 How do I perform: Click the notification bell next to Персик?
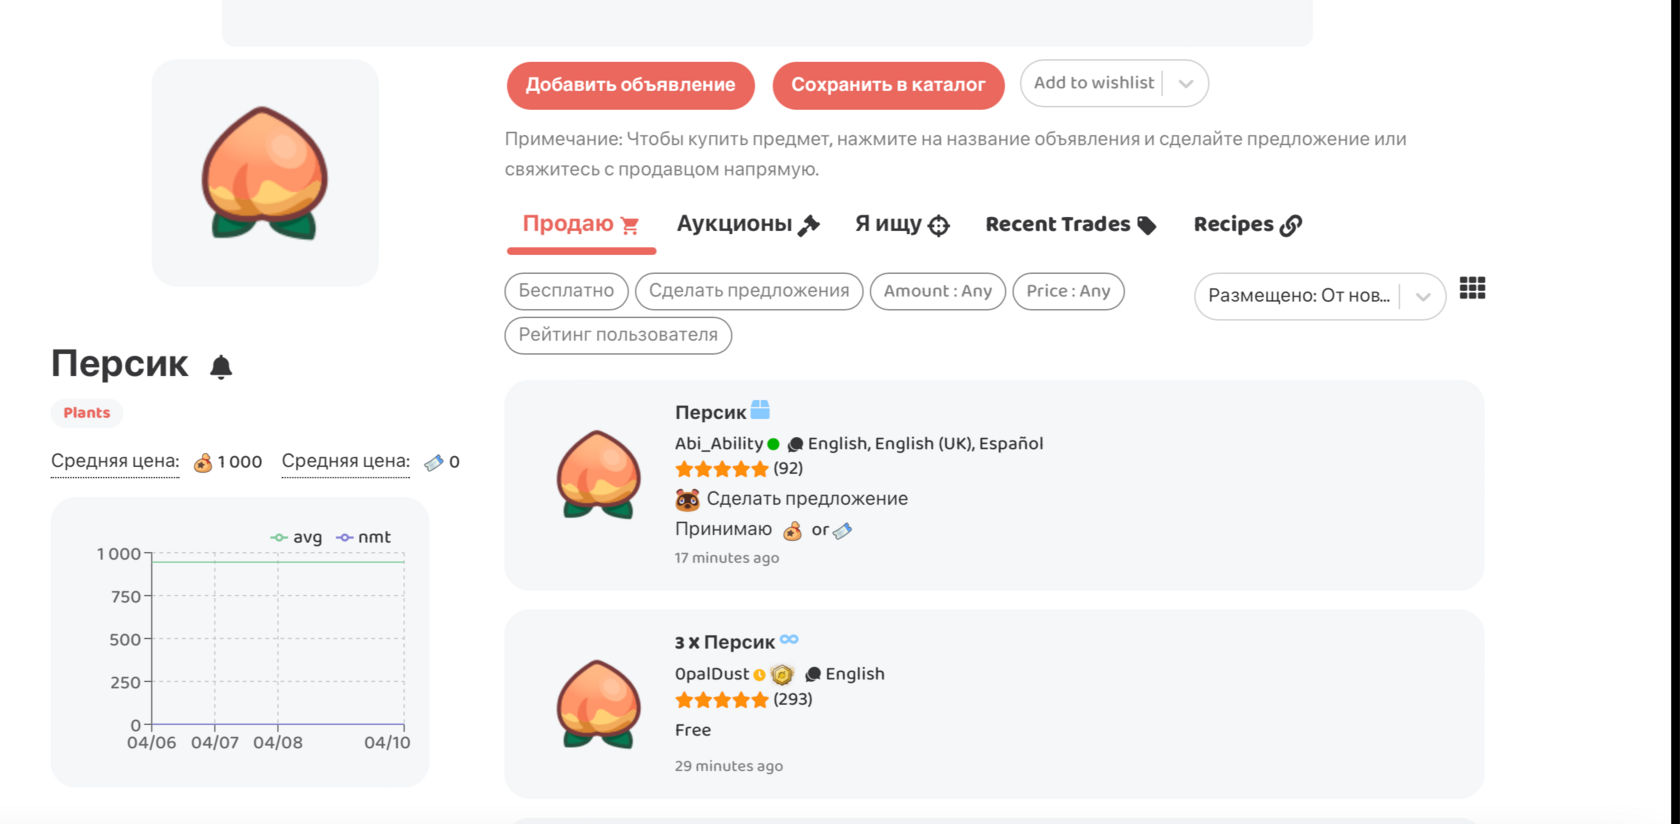tap(221, 367)
